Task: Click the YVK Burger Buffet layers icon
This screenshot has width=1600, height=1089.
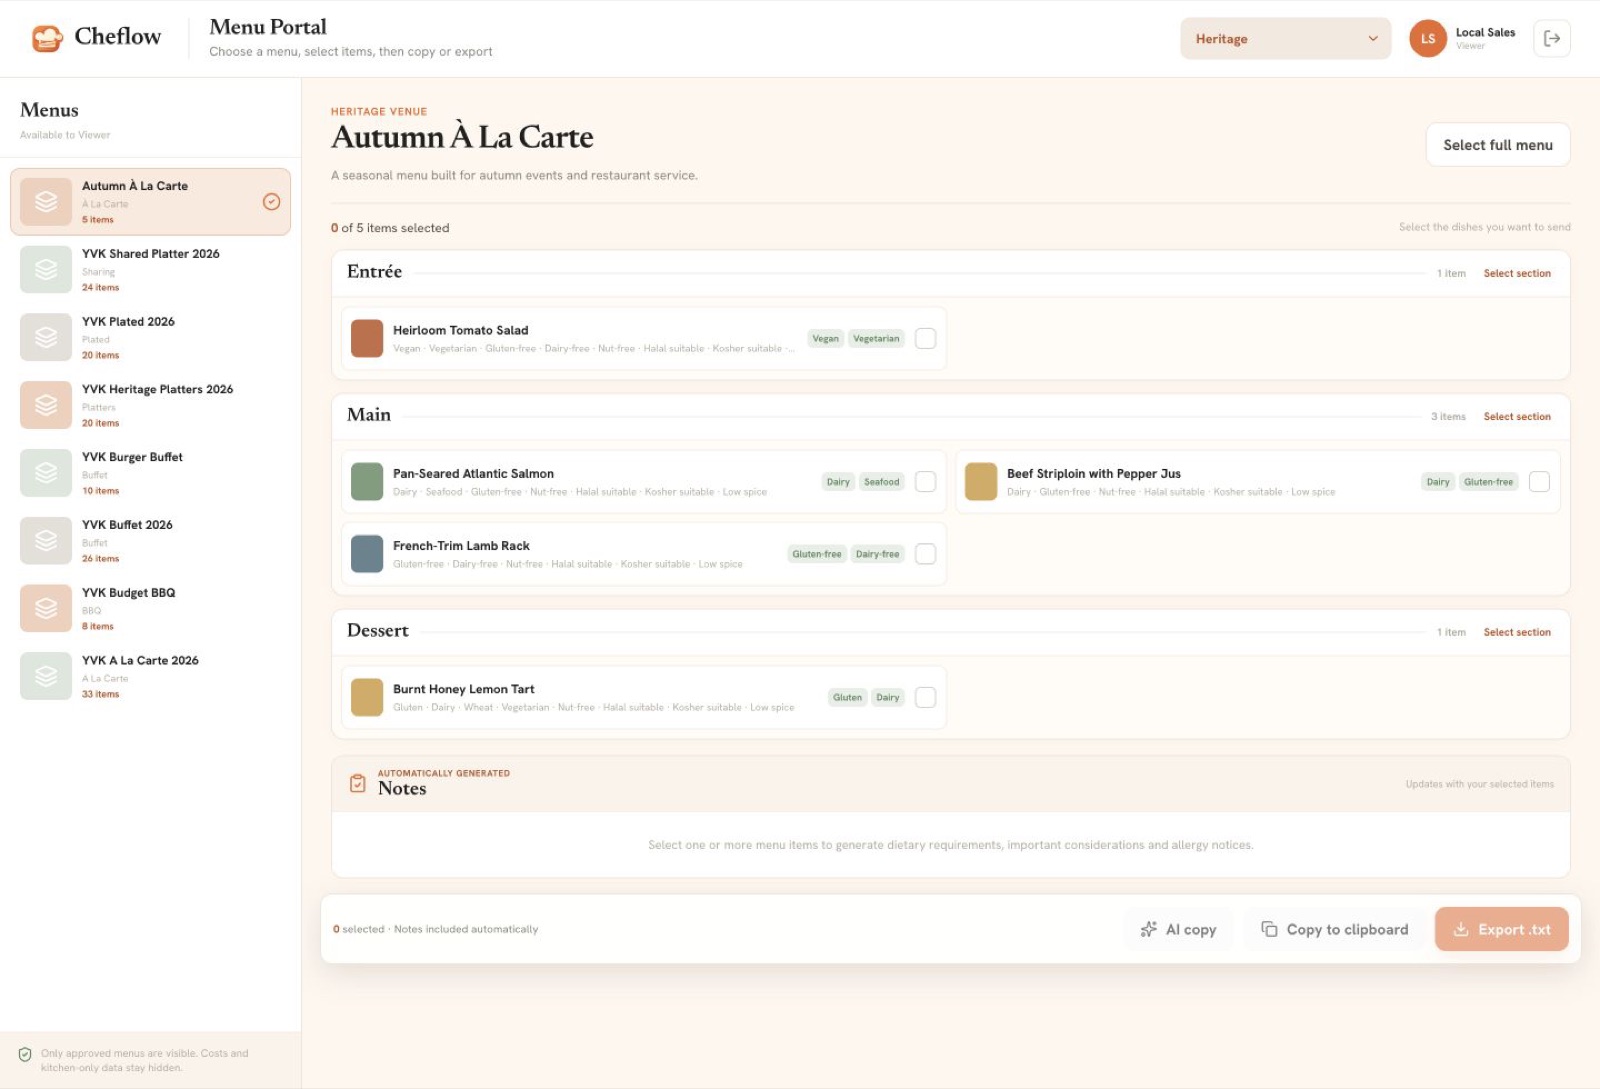Action: [46, 473]
